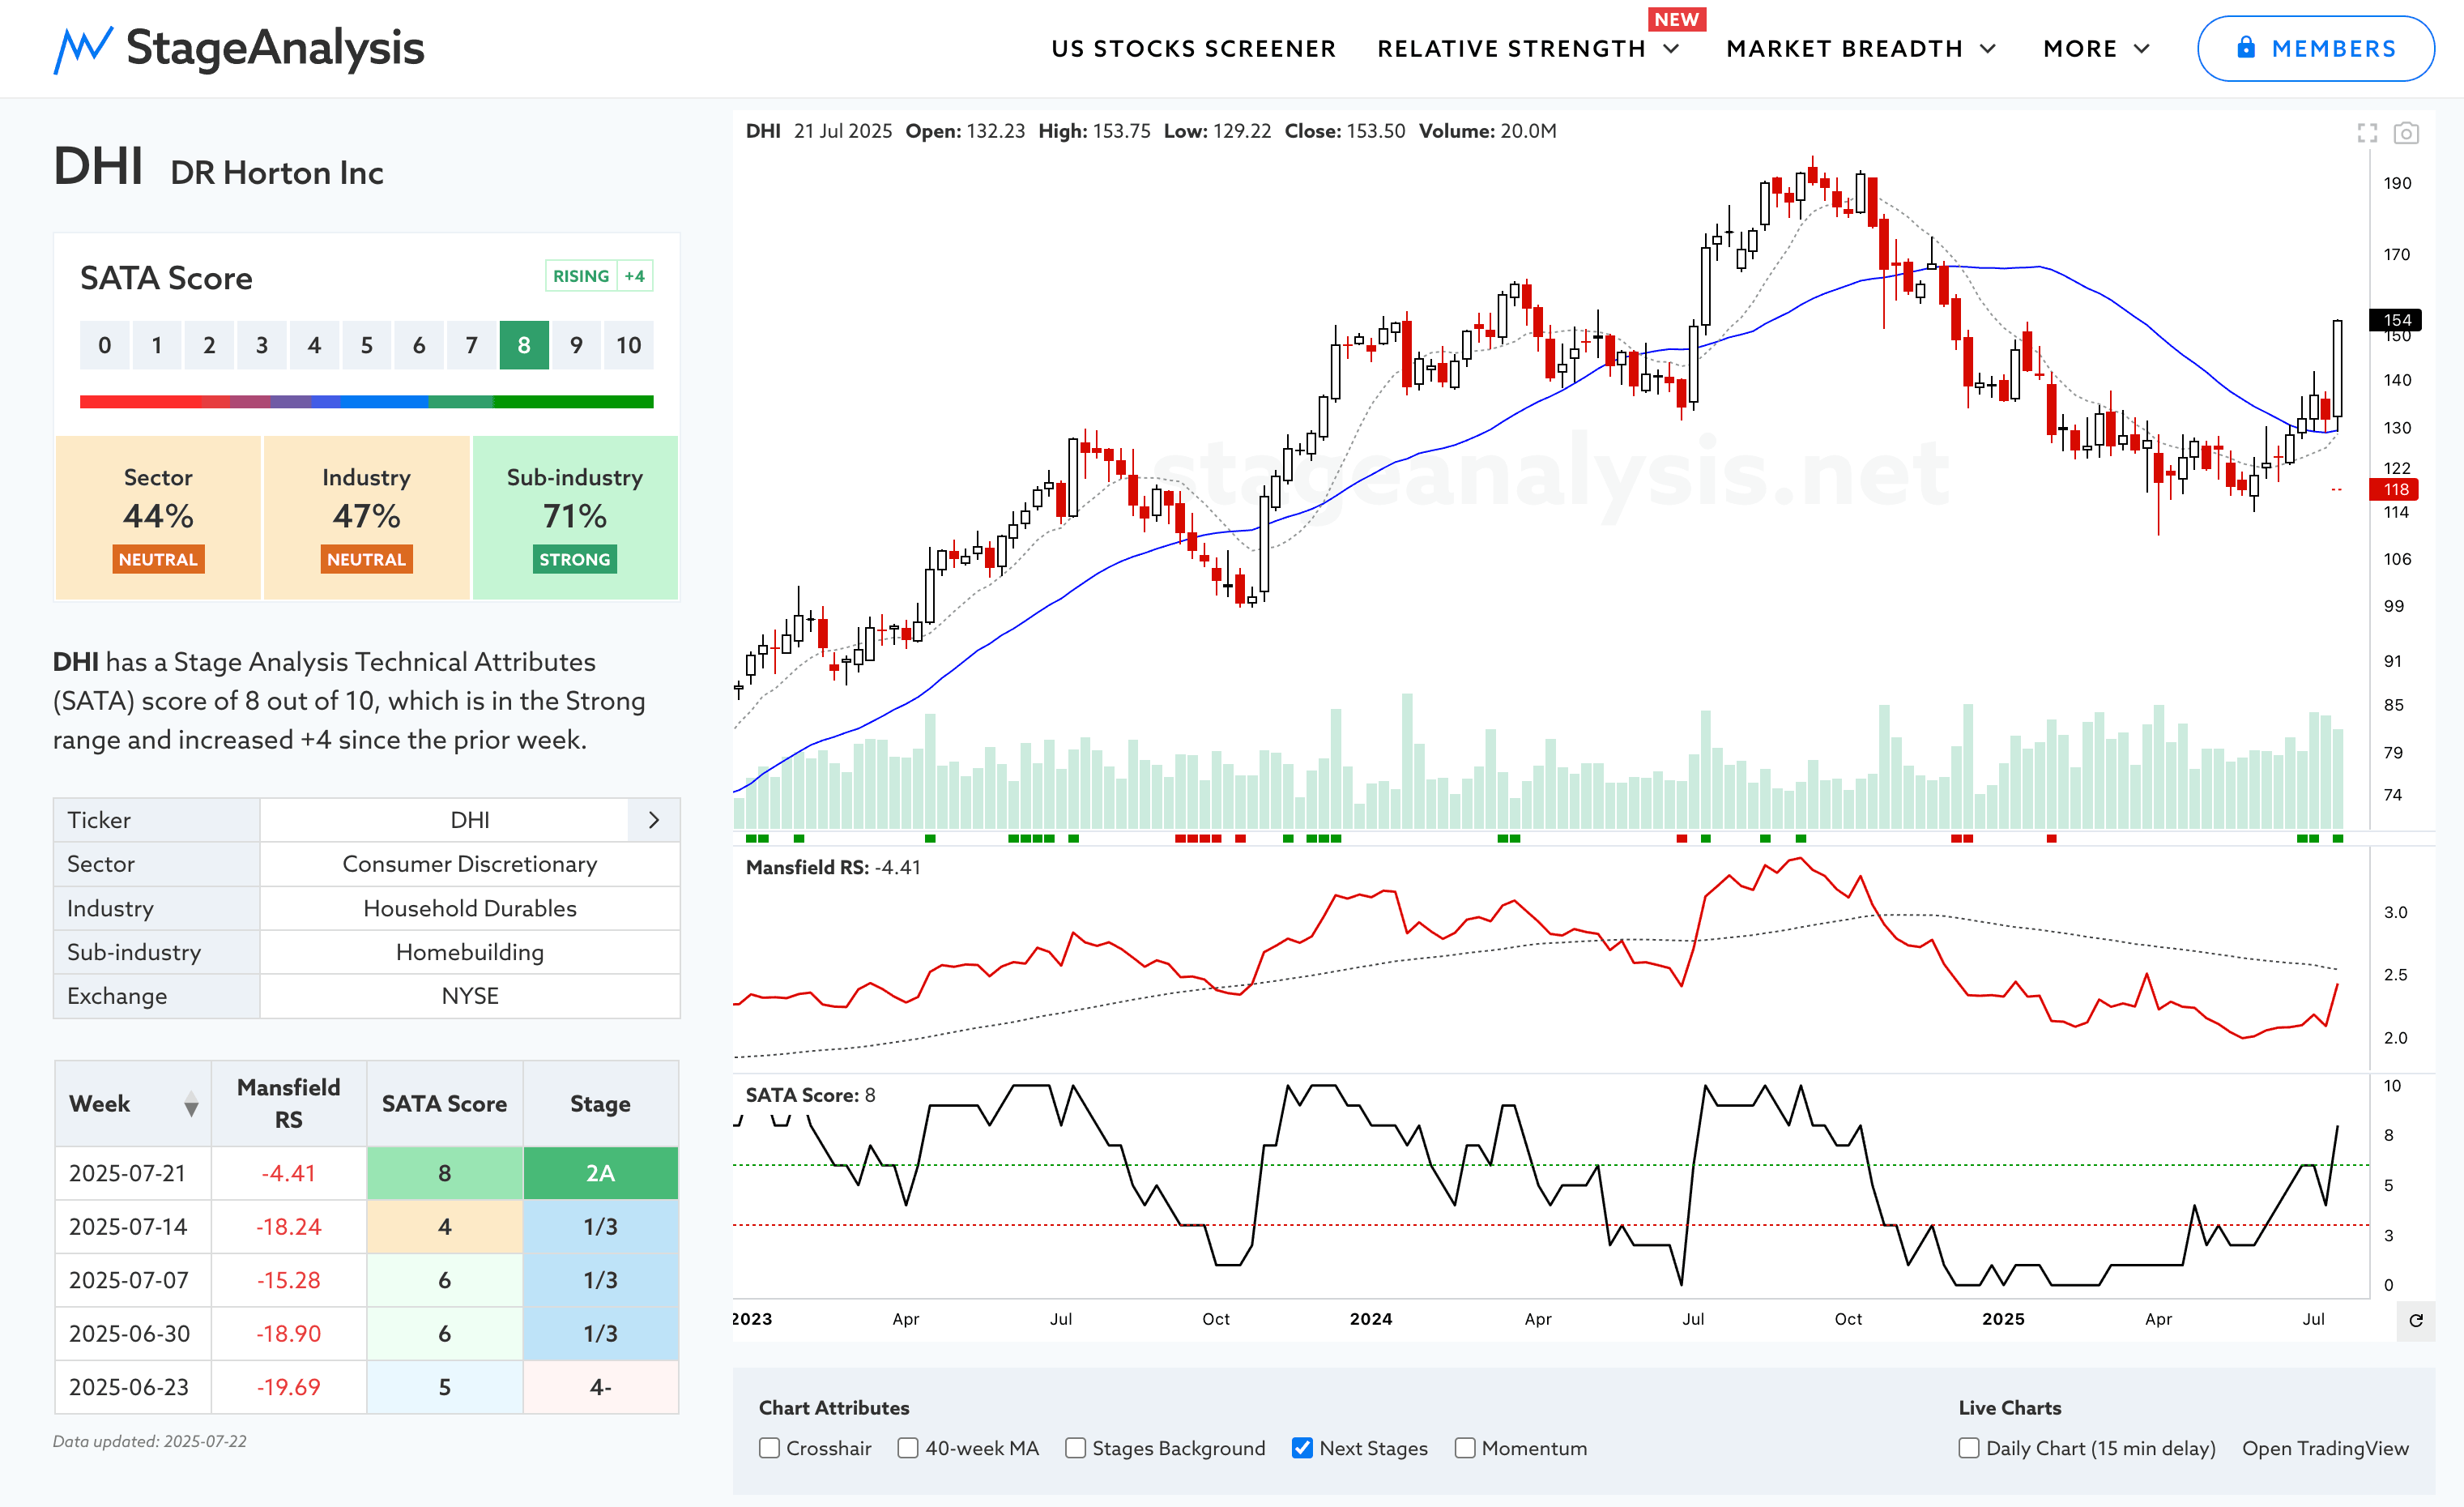
Task: Enable the Crosshair checkbox
Action: point(769,1448)
